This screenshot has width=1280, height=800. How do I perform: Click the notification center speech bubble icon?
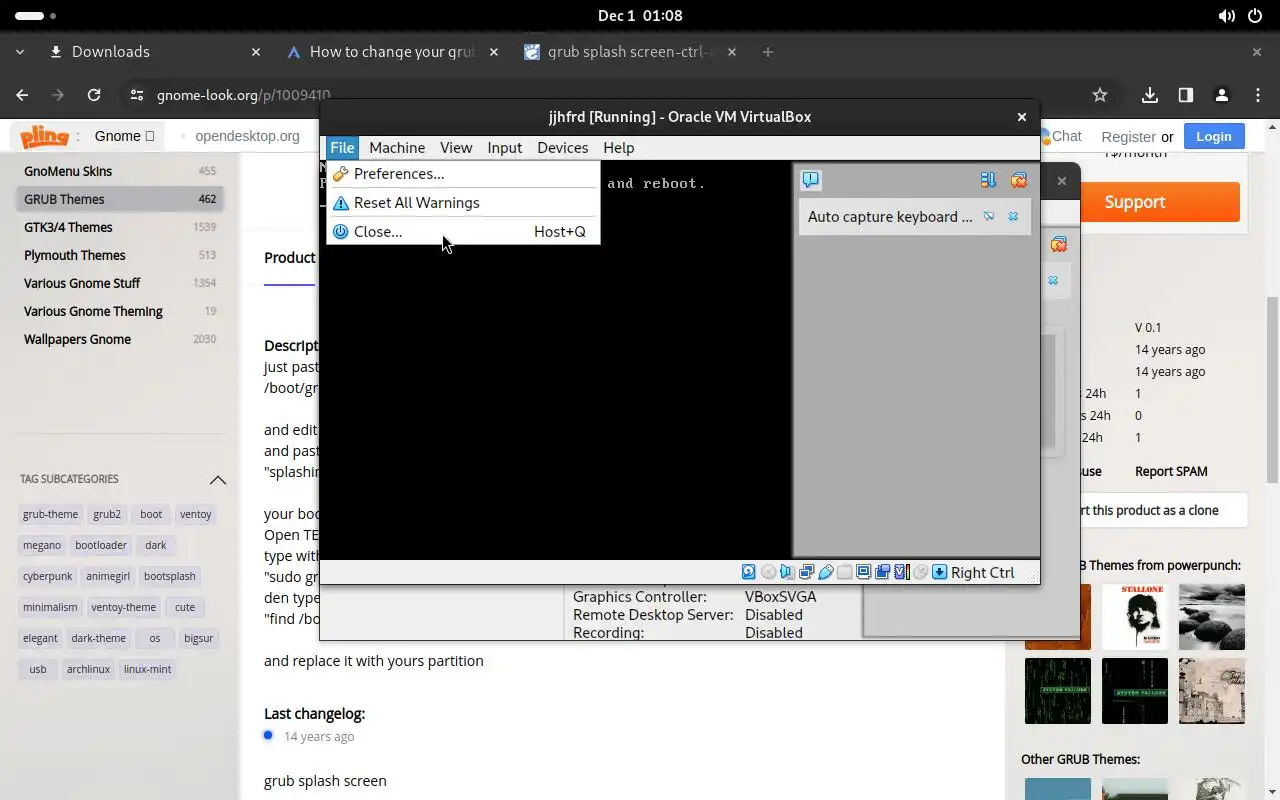tap(810, 180)
